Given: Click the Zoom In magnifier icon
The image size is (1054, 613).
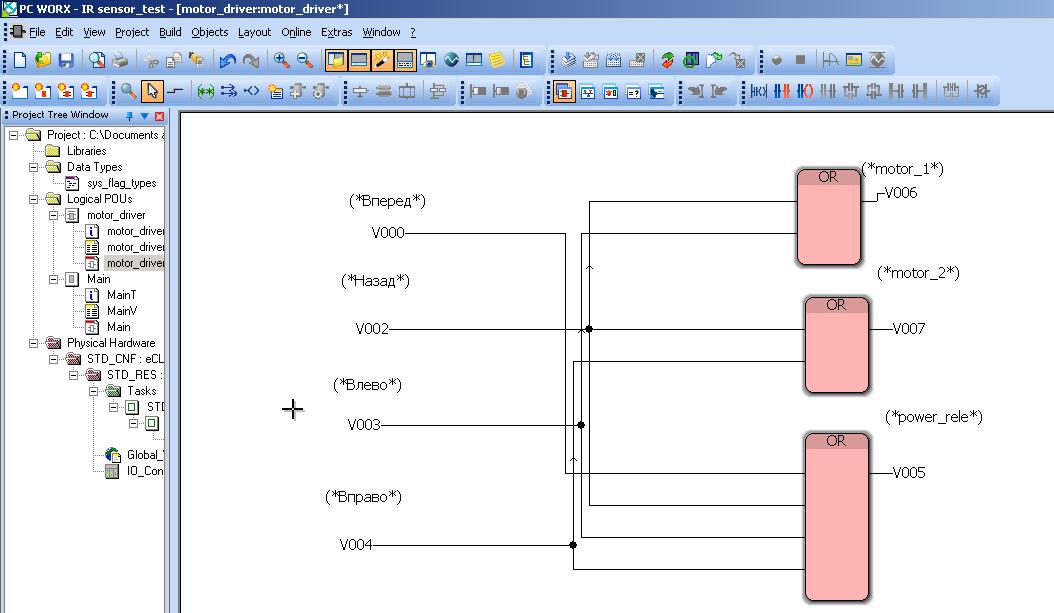Looking at the screenshot, I should [x=282, y=61].
